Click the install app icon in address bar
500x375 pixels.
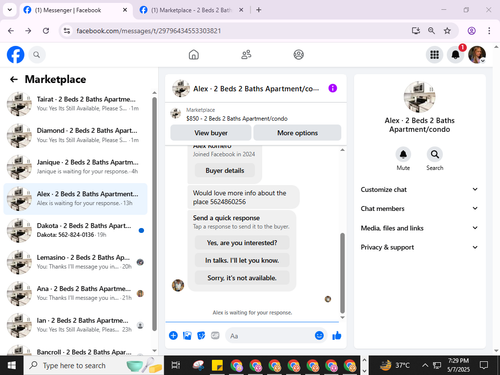[x=415, y=31]
